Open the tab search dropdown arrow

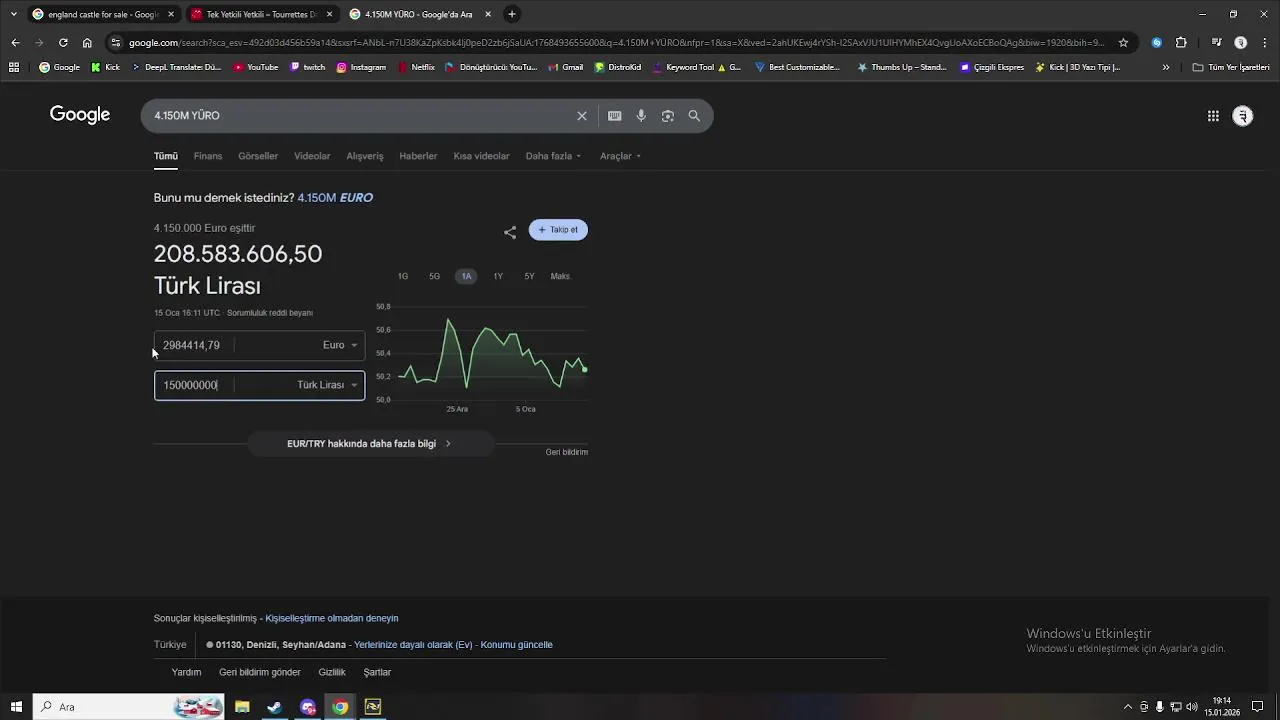tap(13, 14)
